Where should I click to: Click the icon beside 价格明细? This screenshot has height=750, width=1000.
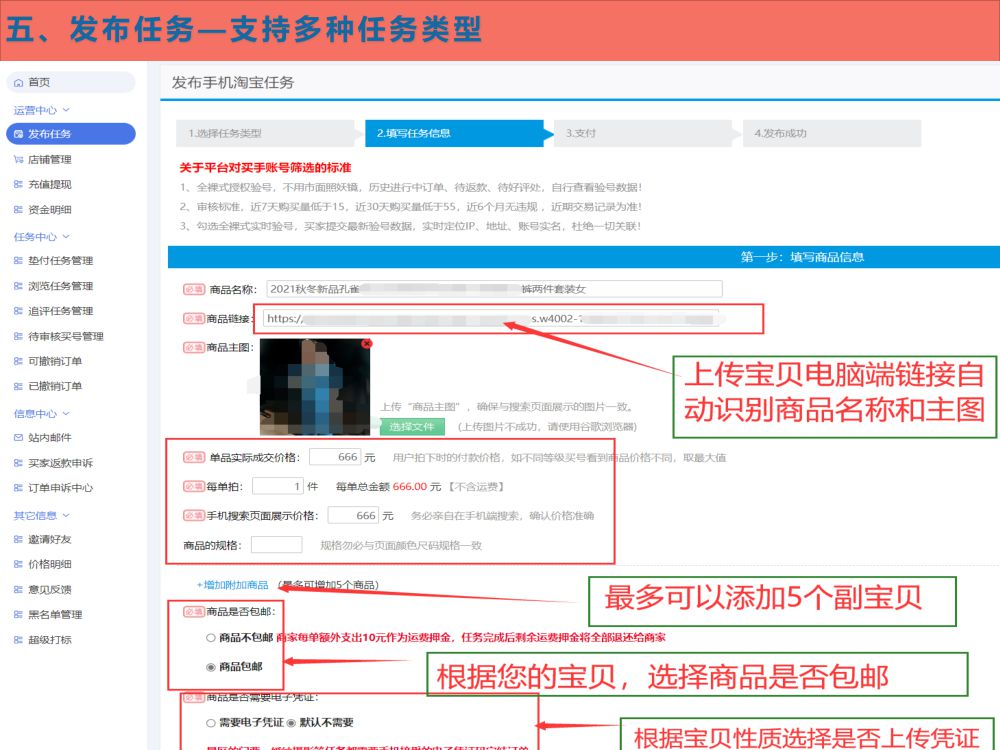pyautogui.click(x=18, y=564)
